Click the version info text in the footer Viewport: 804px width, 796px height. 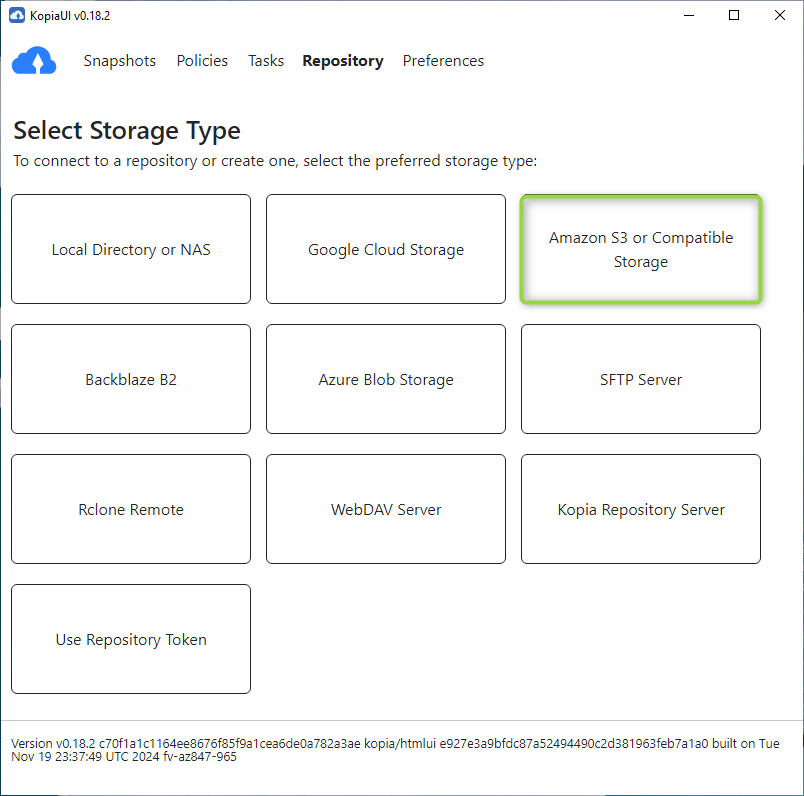(x=395, y=750)
